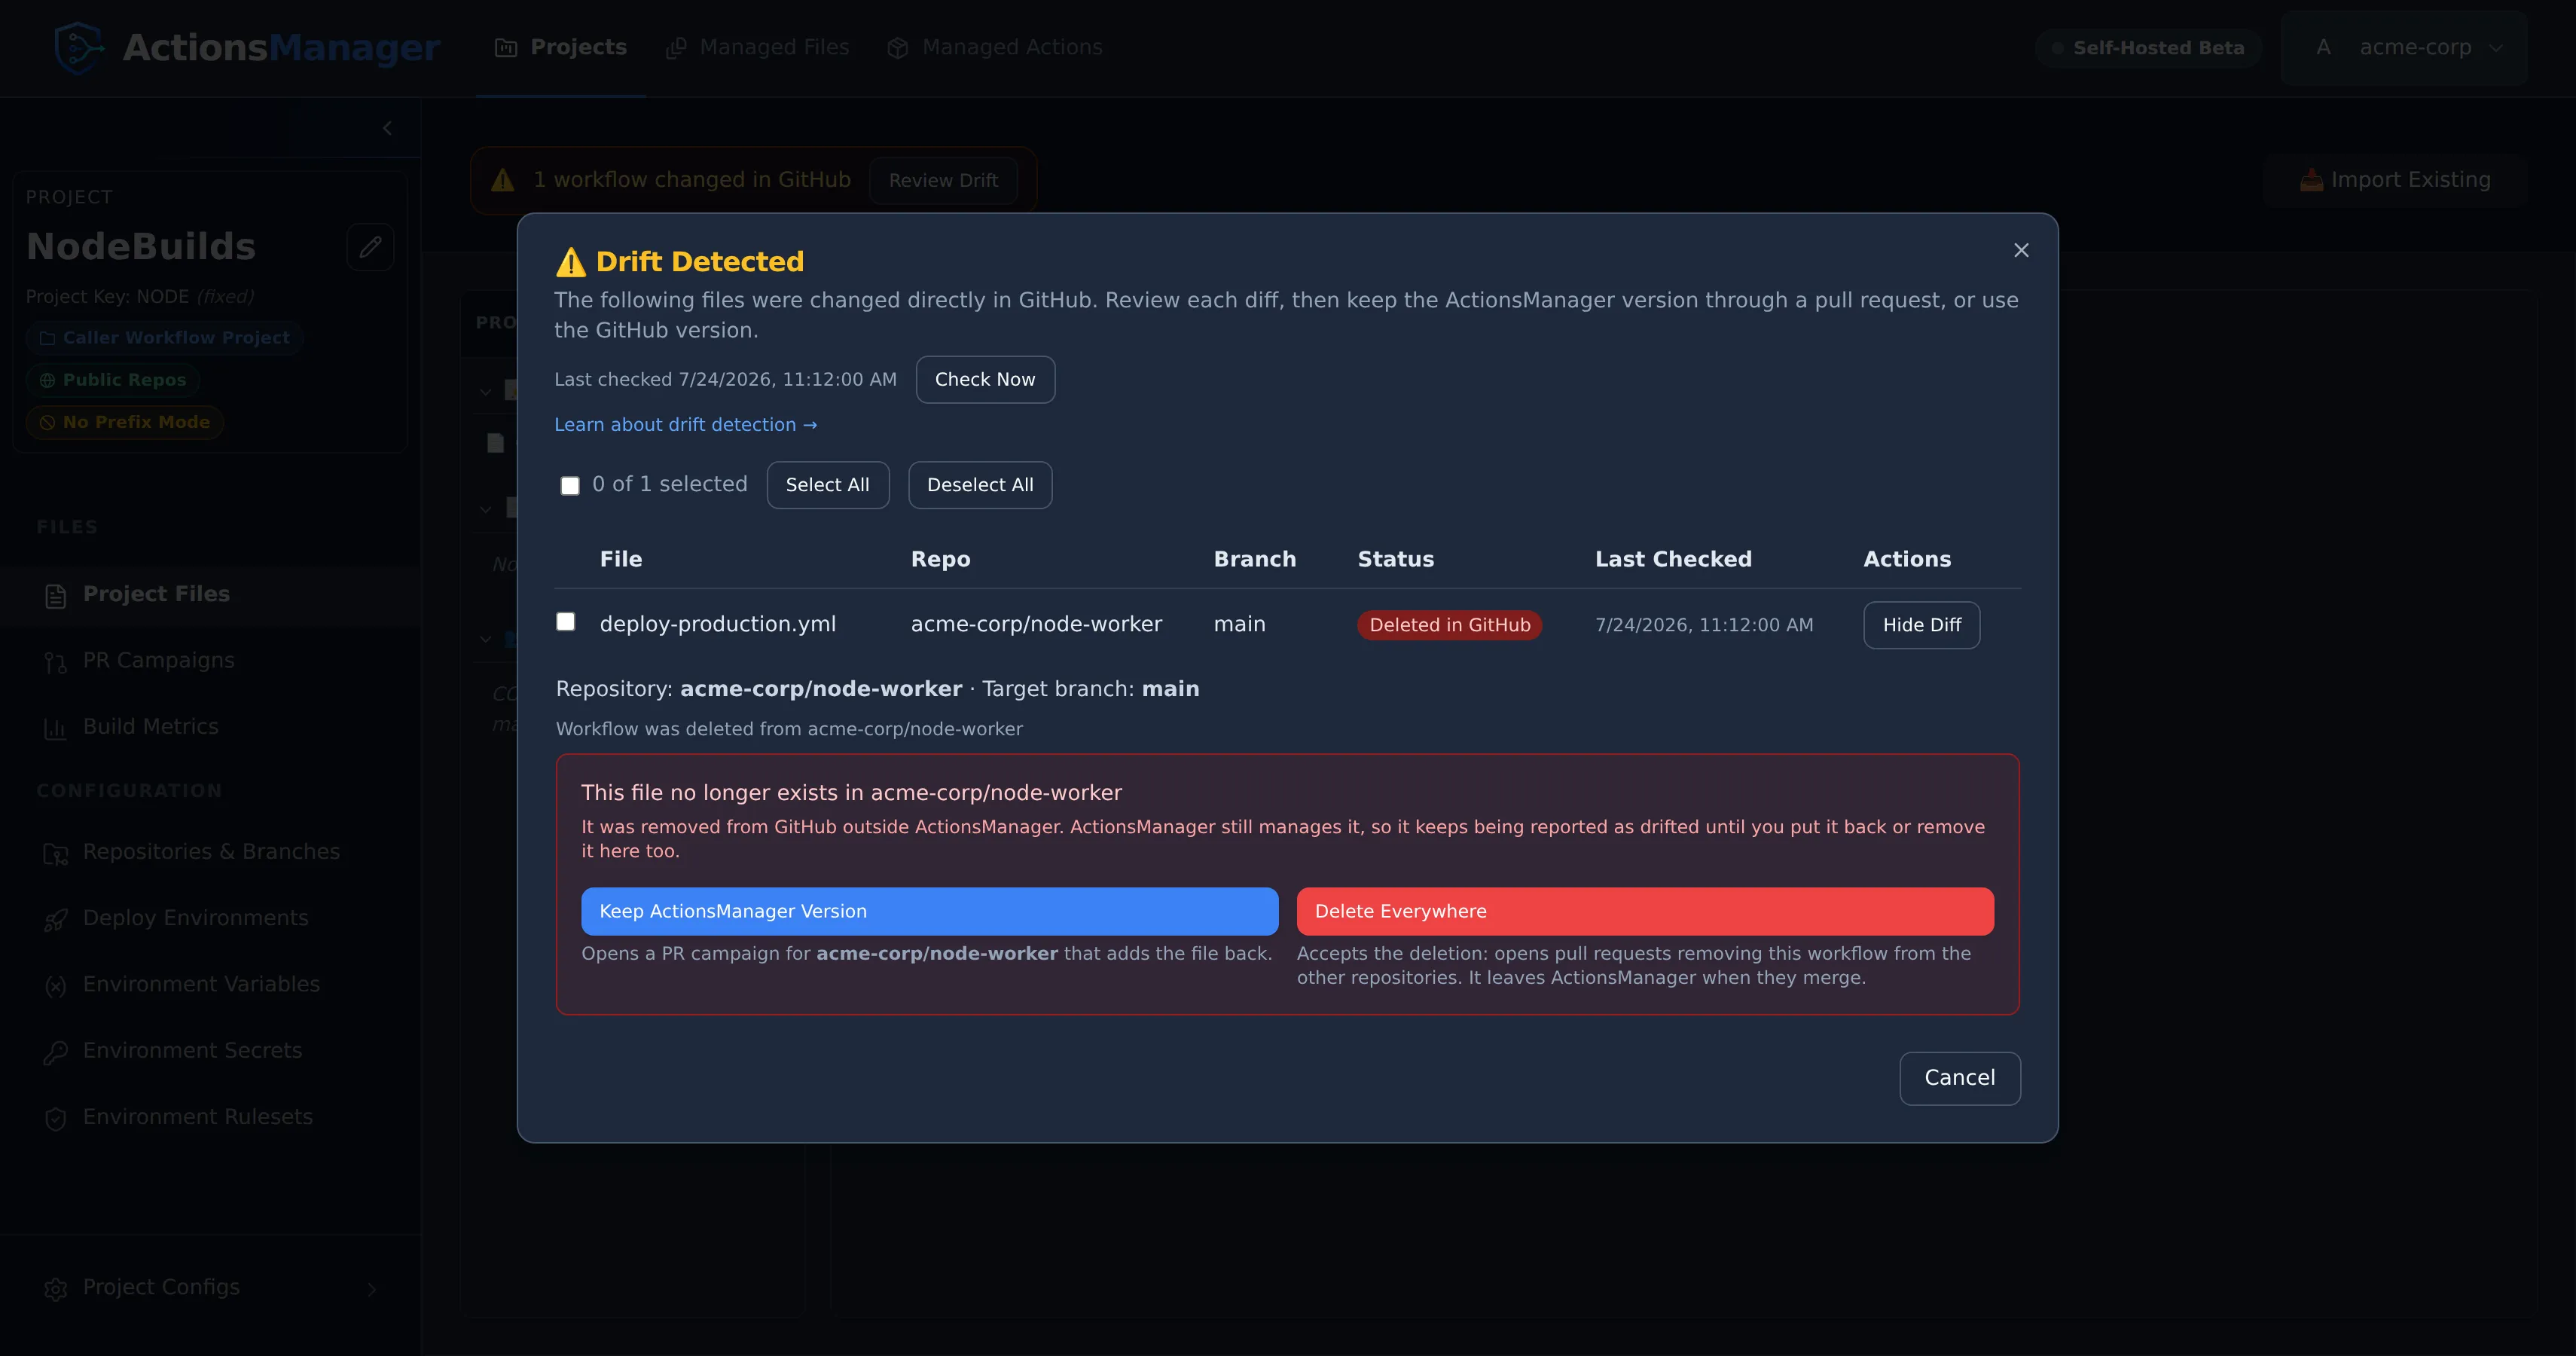Tick the select-all checkbox beside '0 of 1 selected'

click(x=570, y=486)
